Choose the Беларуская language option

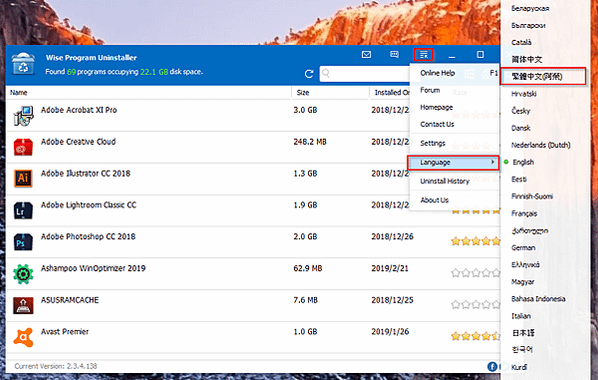point(530,8)
